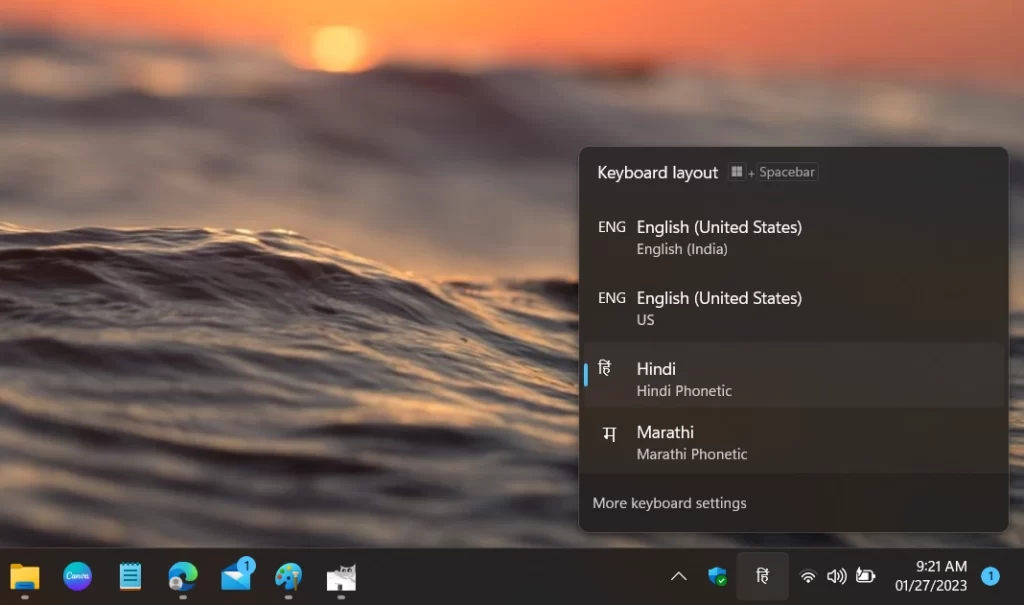Screen dimensions: 1024x605
Task: Open the clock showing 9:21 AM
Action: [x=941, y=566]
